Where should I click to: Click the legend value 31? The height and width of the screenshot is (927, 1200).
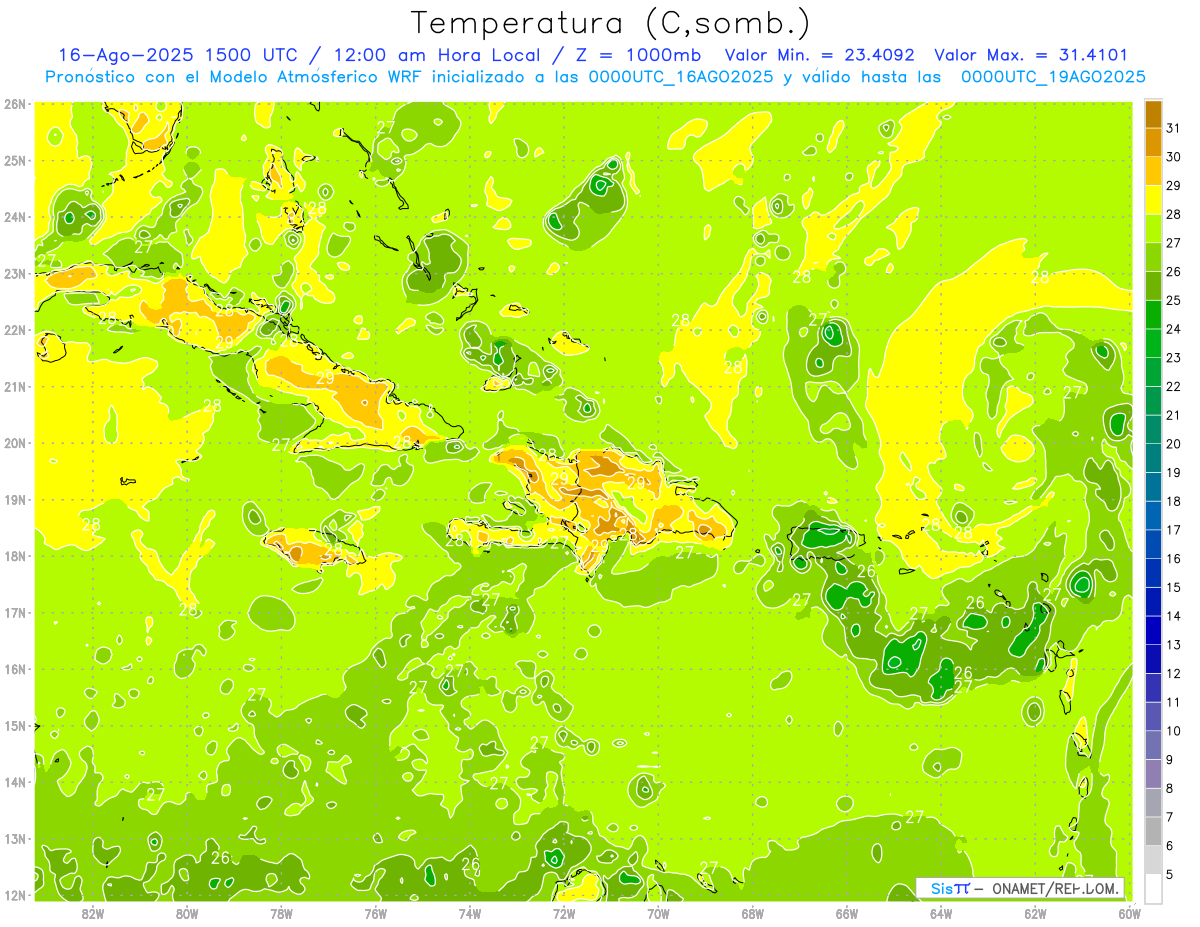pyautogui.click(x=1174, y=128)
